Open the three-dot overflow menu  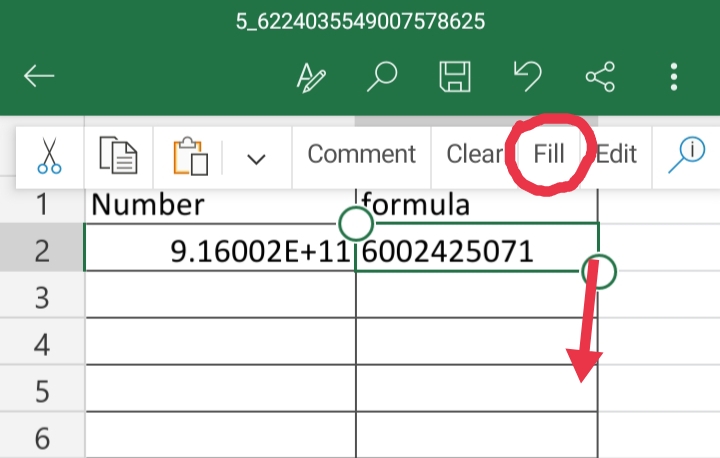point(674,77)
